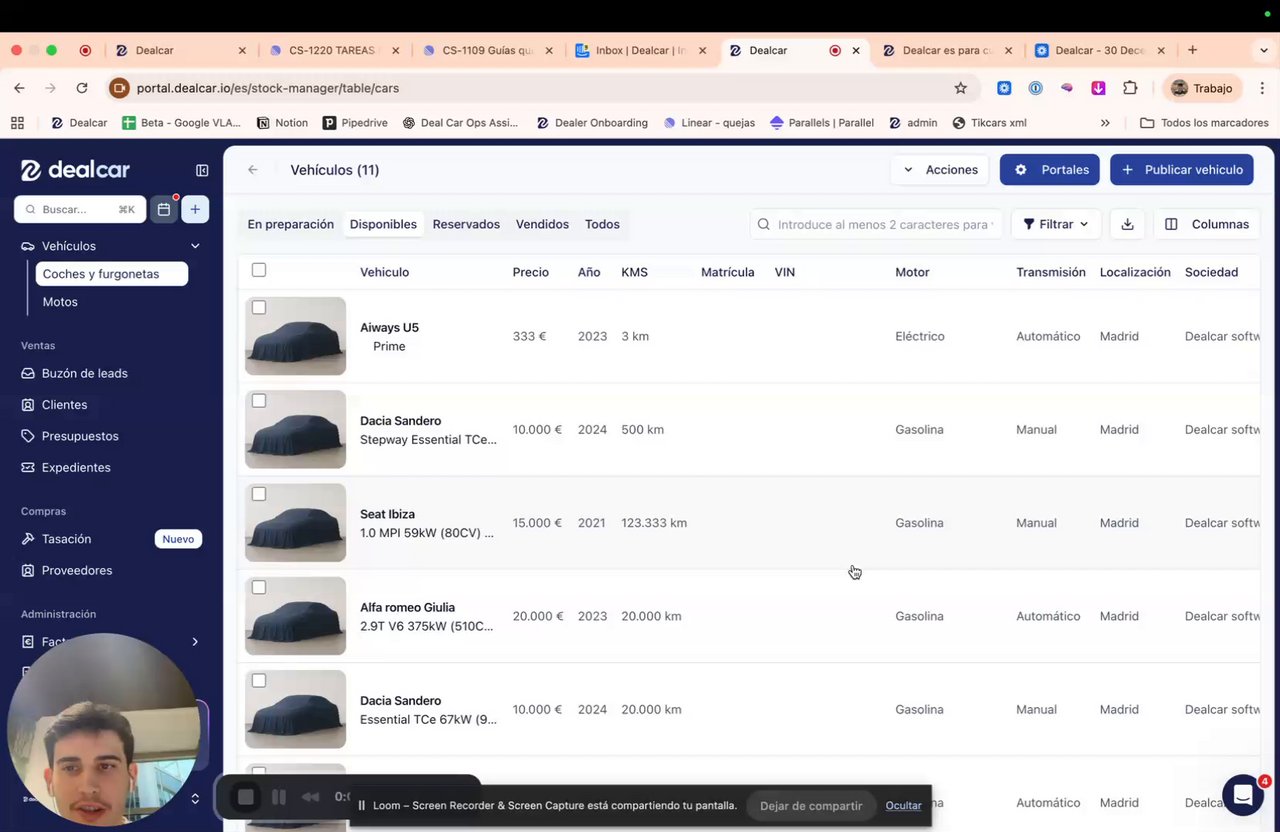
Task: Open the calendar icon in sidebar
Action: point(164,209)
